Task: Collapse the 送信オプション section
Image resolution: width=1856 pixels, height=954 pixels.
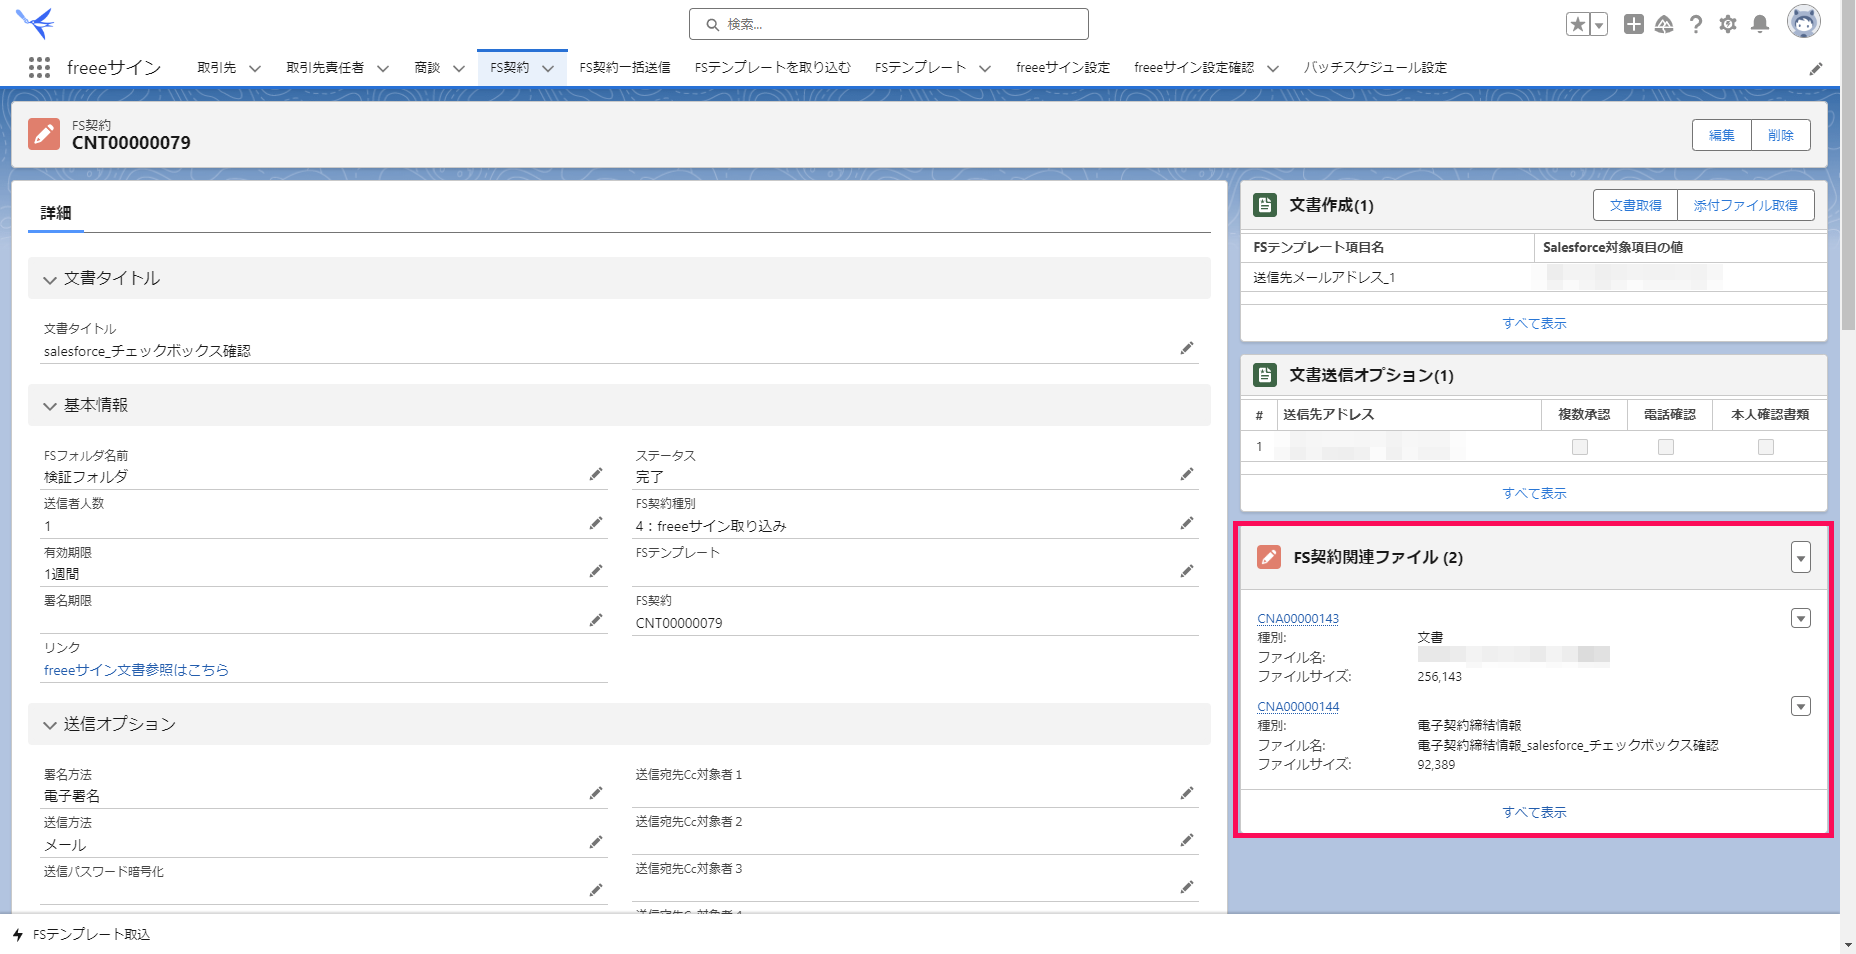Action: pyautogui.click(x=50, y=725)
